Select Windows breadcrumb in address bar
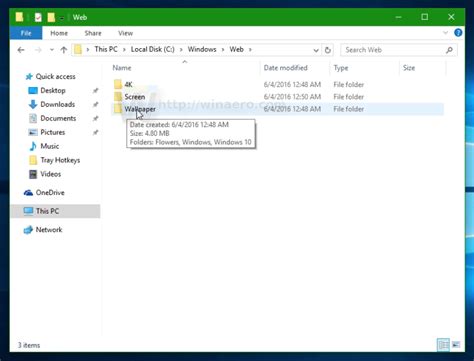The width and height of the screenshot is (474, 361). click(x=202, y=49)
